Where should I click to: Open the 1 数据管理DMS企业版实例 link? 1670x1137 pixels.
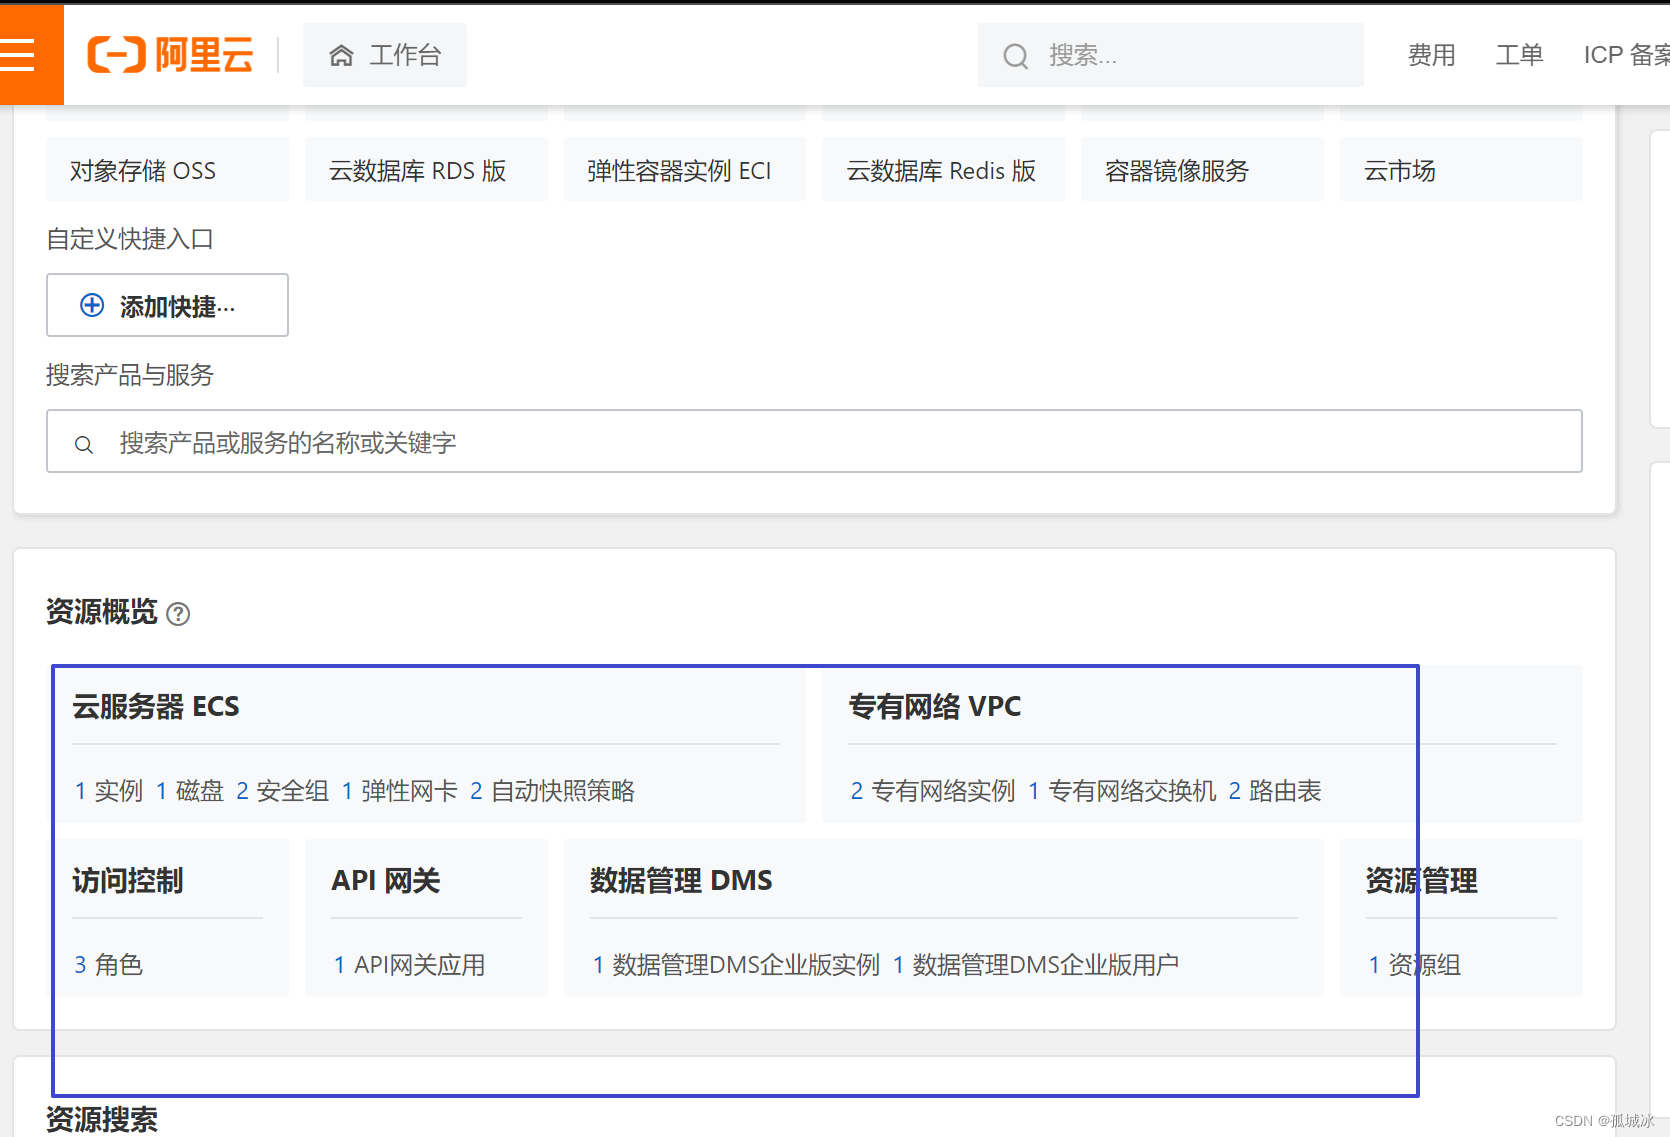(x=736, y=965)
